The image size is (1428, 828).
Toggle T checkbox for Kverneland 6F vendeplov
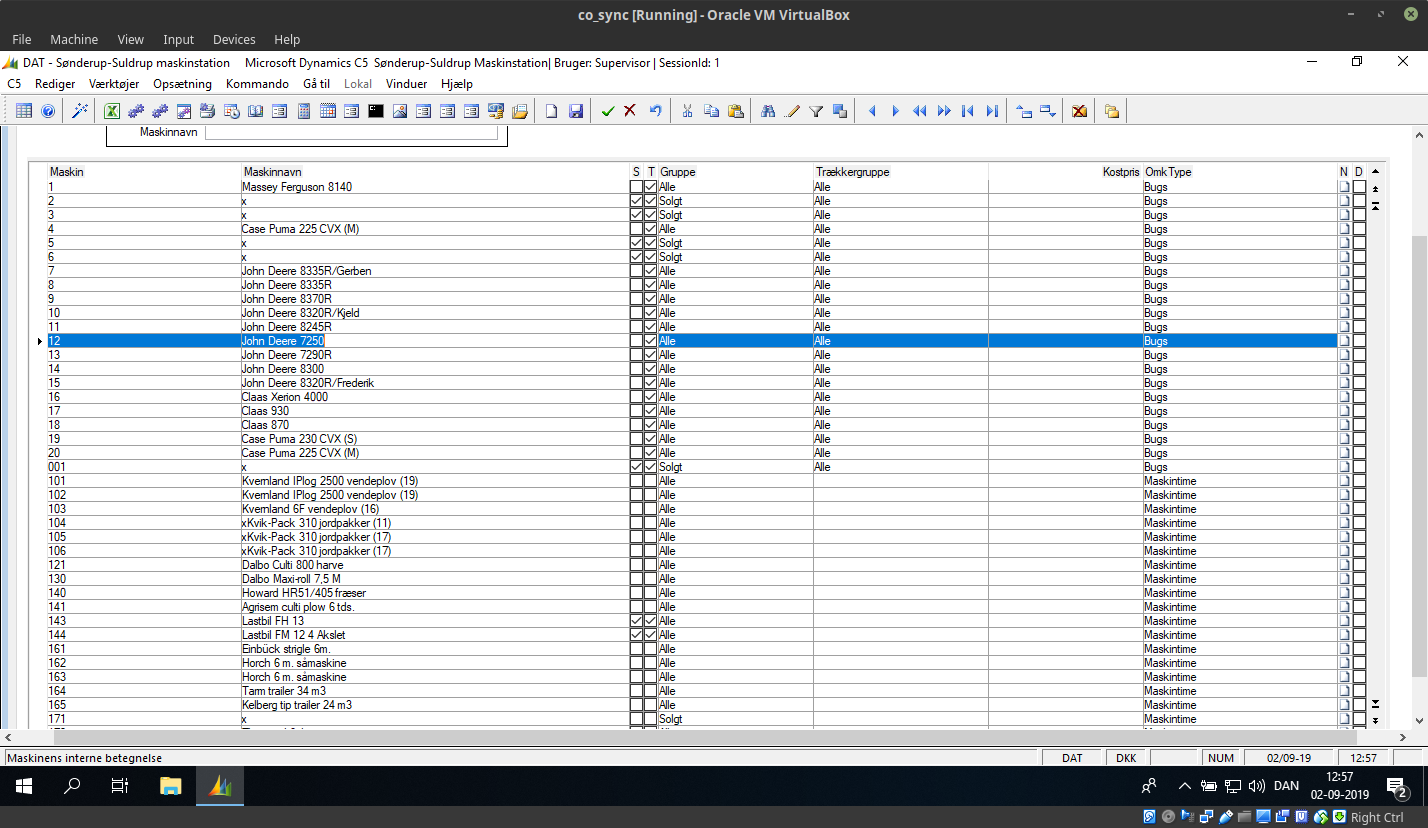click(x=651, y=509)
